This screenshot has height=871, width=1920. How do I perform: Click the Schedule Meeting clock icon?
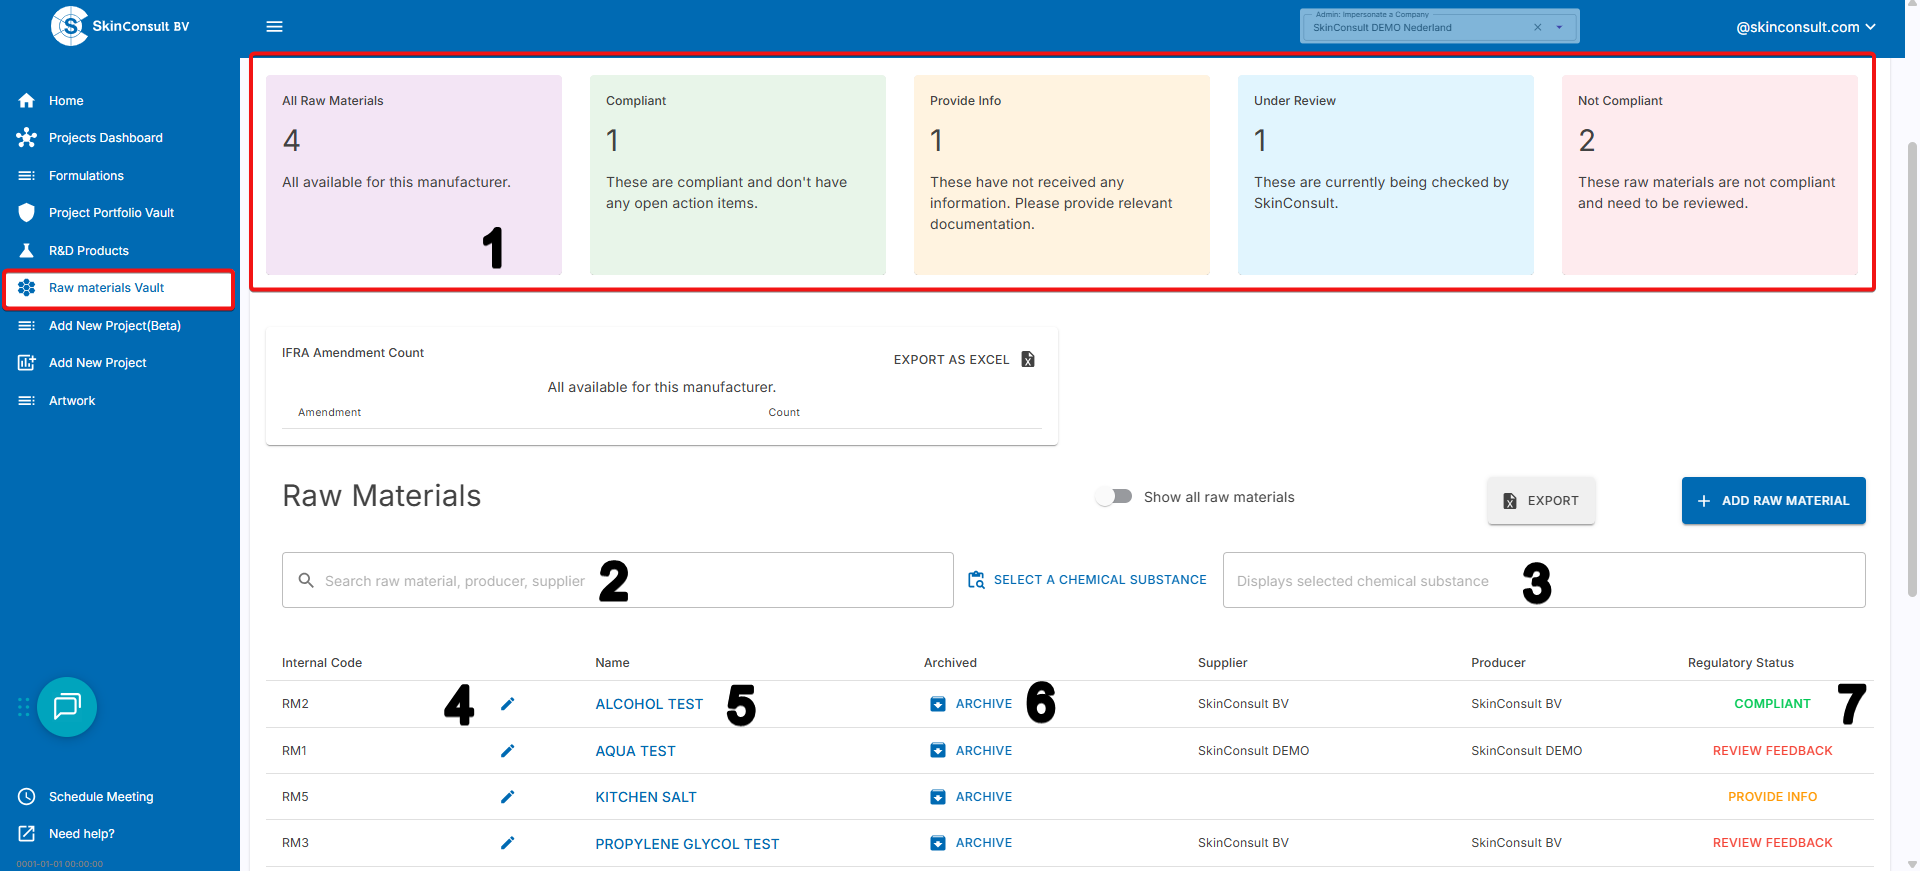click(27, 797)
